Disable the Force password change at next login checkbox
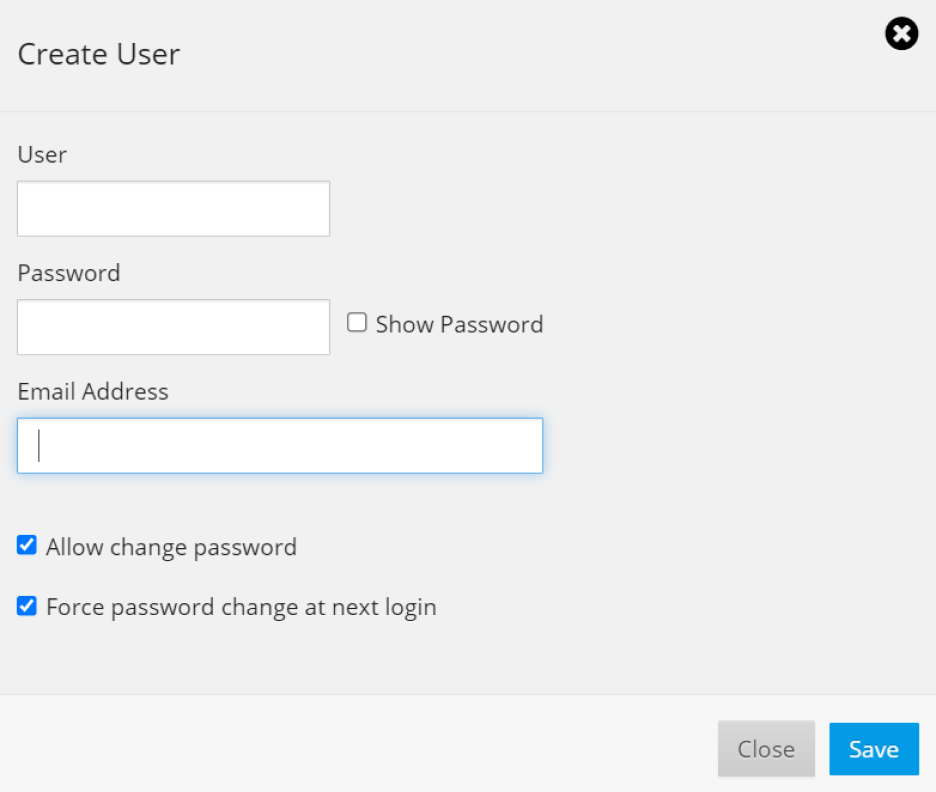 pyautogui.click(x=27, y=605)
